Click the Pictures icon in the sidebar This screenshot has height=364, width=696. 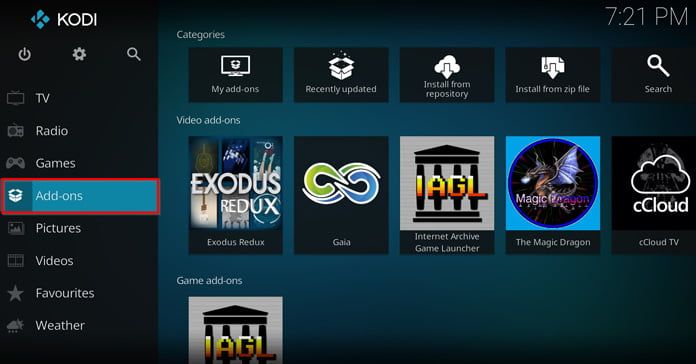(16, 228)
